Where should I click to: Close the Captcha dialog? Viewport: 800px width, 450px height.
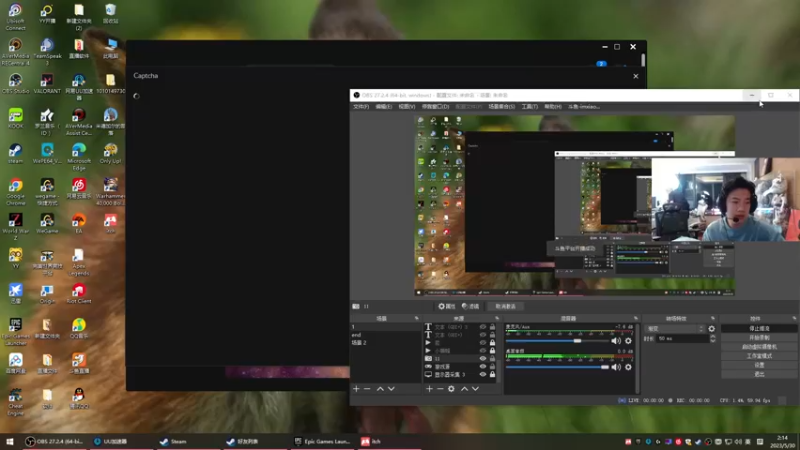tap(636, 76)
